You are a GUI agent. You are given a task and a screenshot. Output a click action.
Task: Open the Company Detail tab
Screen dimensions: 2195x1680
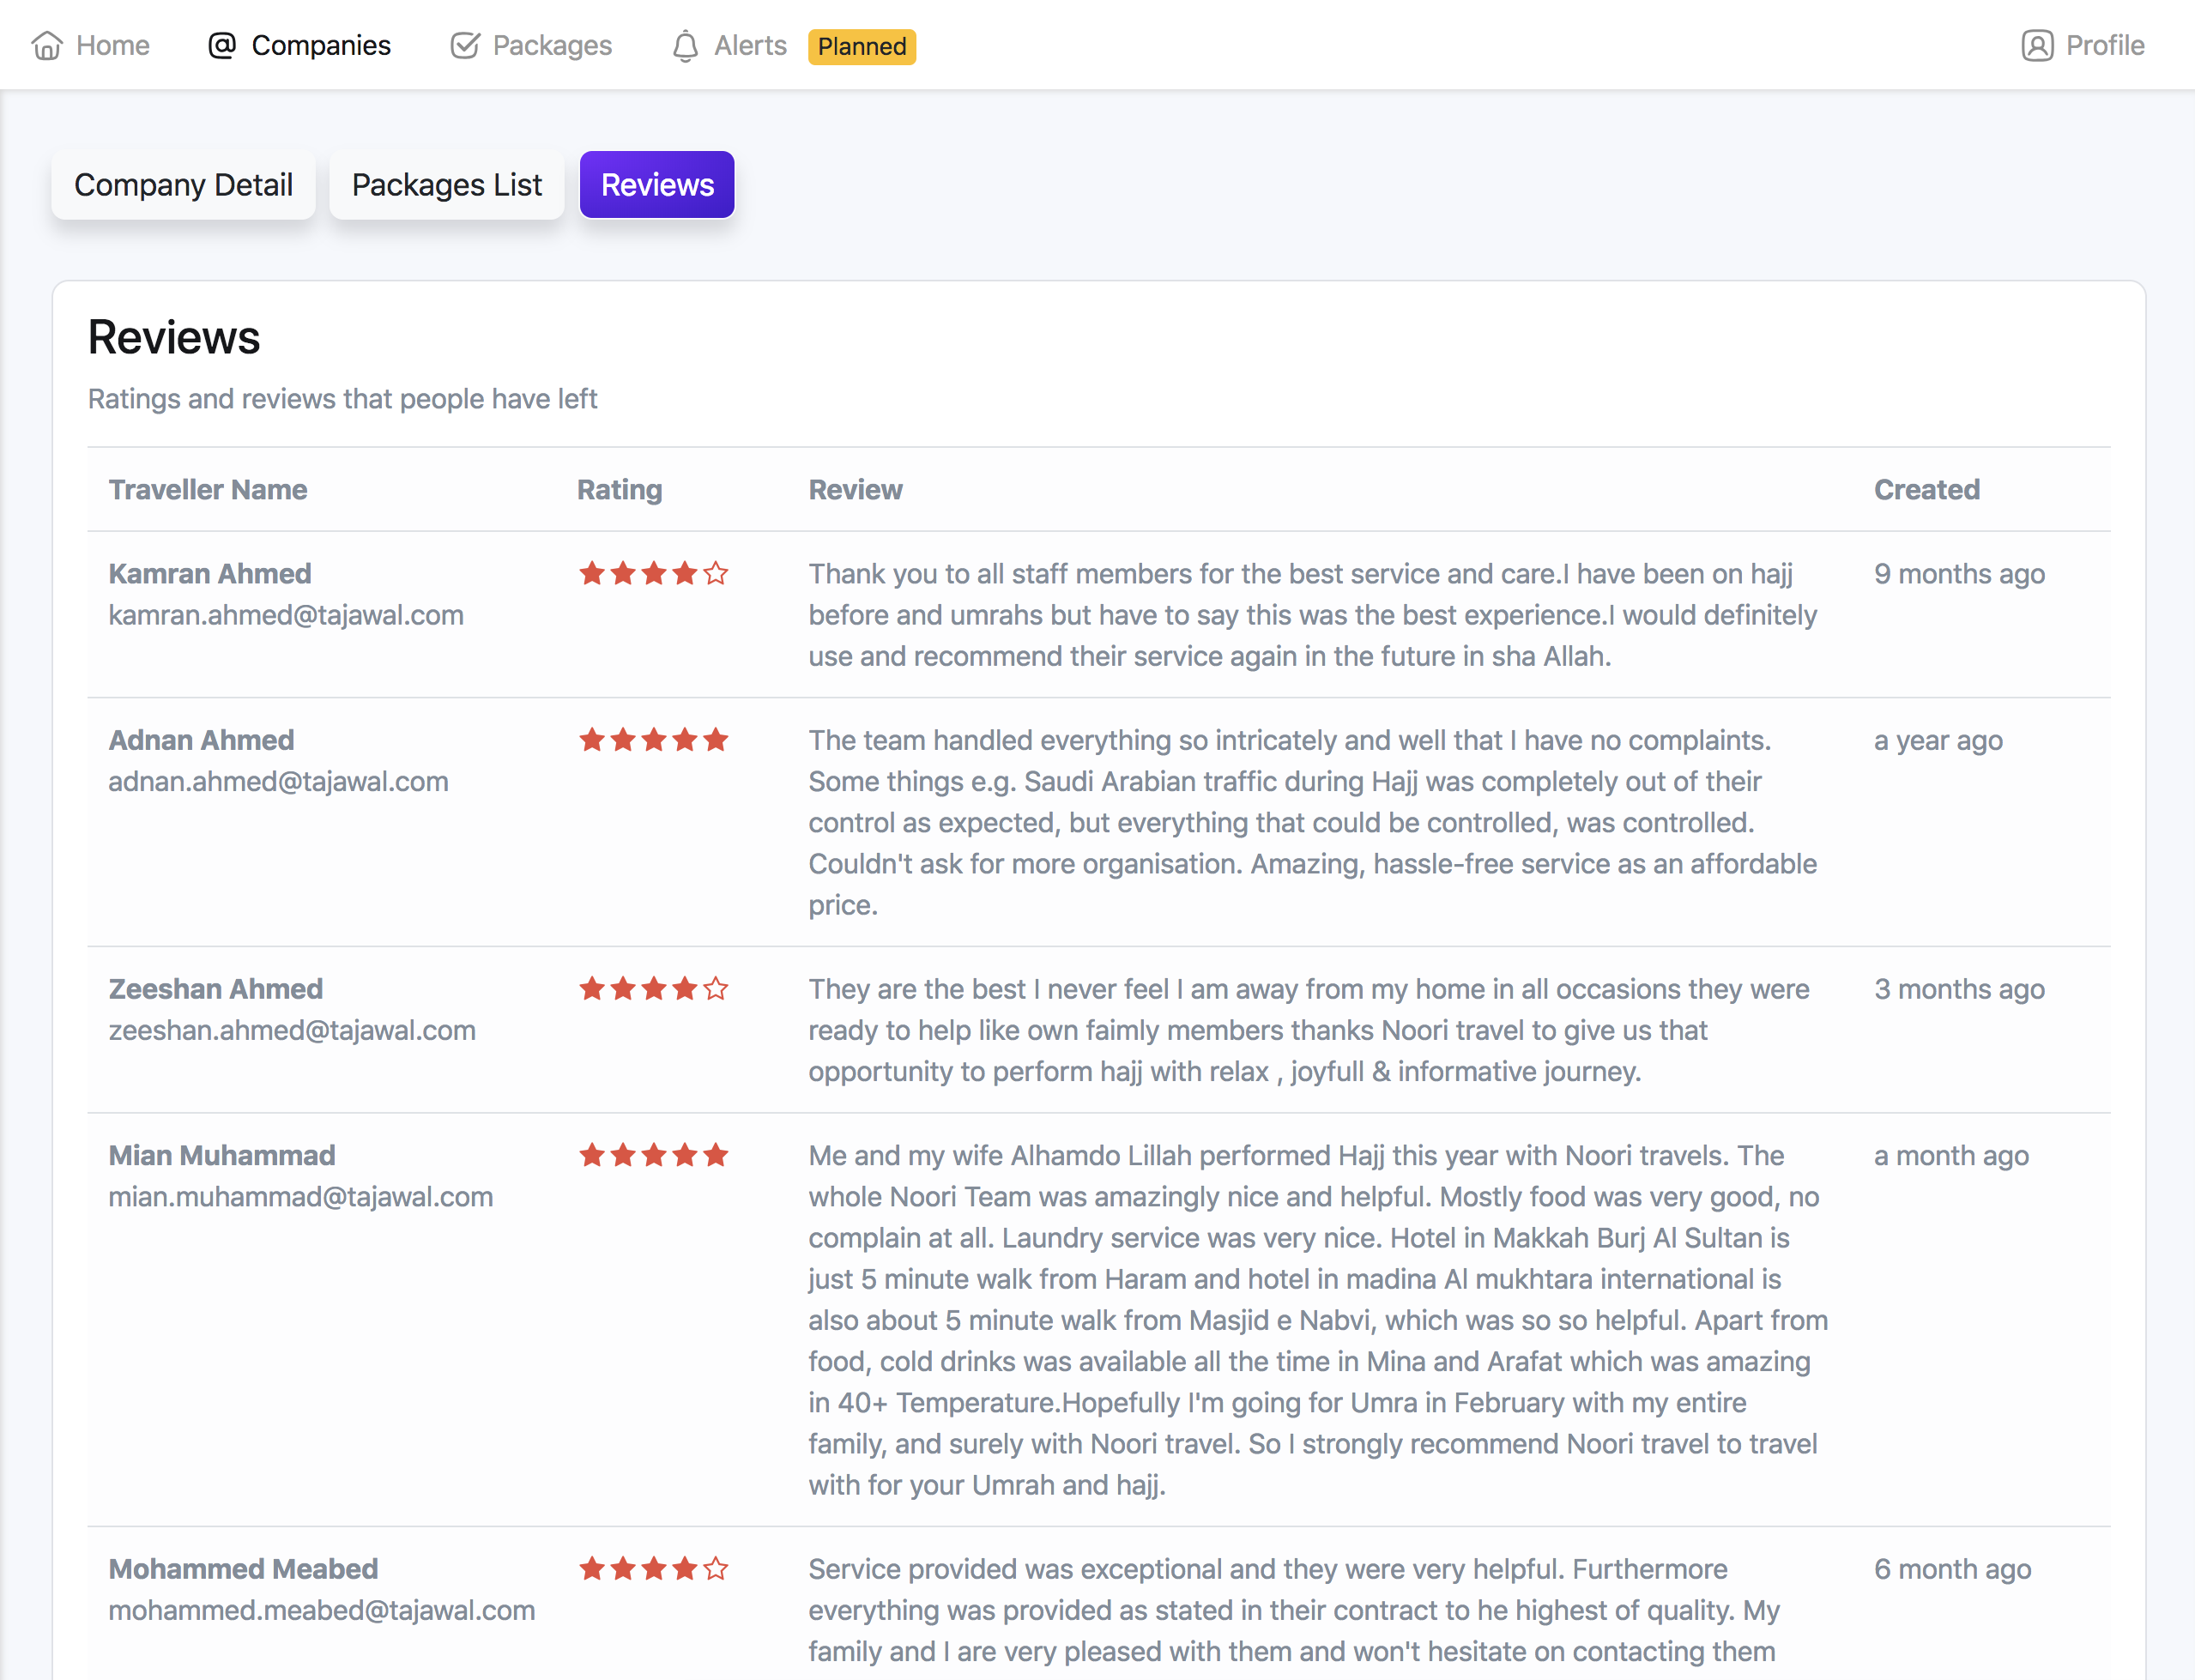(x=183, y=185)
